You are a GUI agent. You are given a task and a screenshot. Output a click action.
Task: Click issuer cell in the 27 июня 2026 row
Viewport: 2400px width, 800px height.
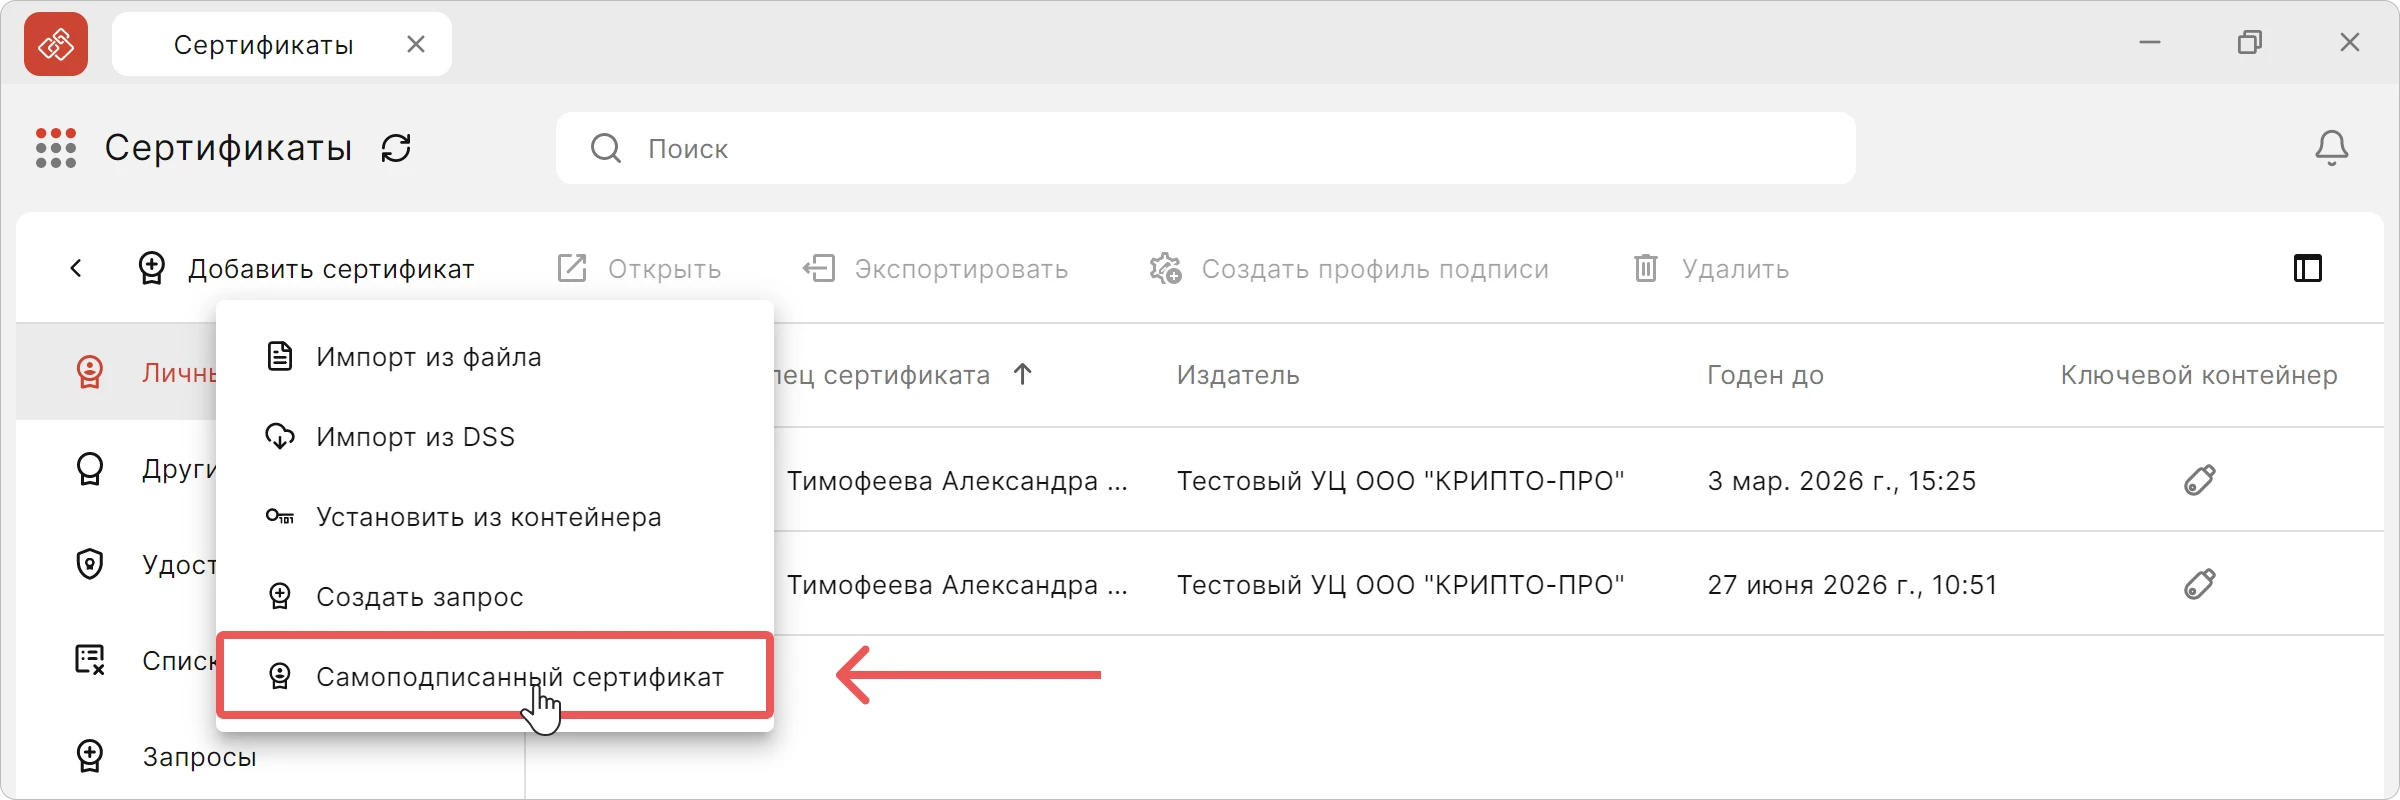pos(1400,585)
